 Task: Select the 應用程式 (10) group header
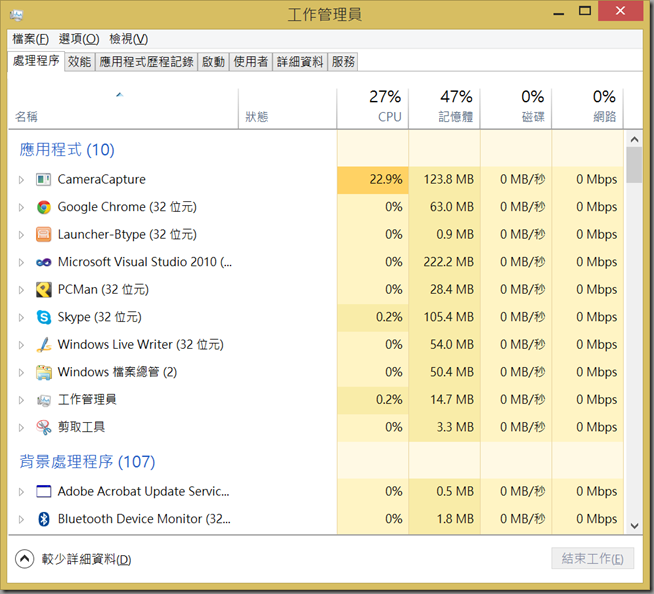click(x=67, y=149)
